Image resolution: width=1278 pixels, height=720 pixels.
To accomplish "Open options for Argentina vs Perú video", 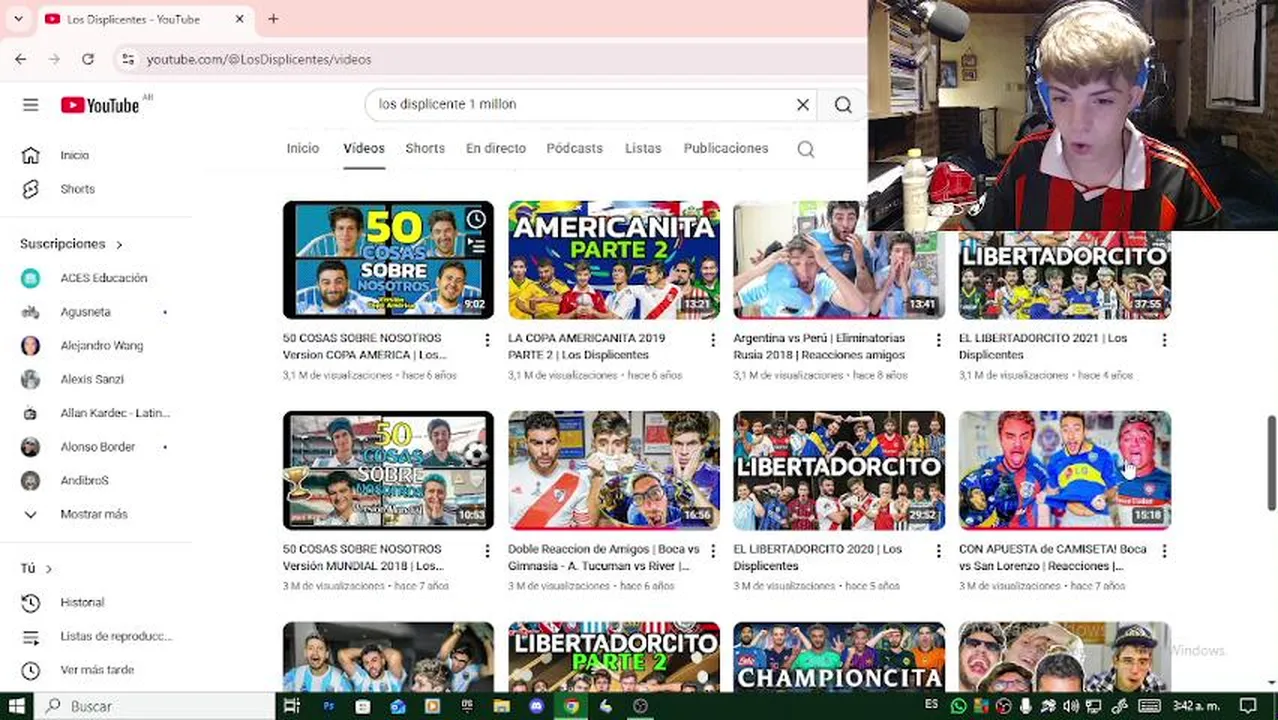I will point(938,340).
